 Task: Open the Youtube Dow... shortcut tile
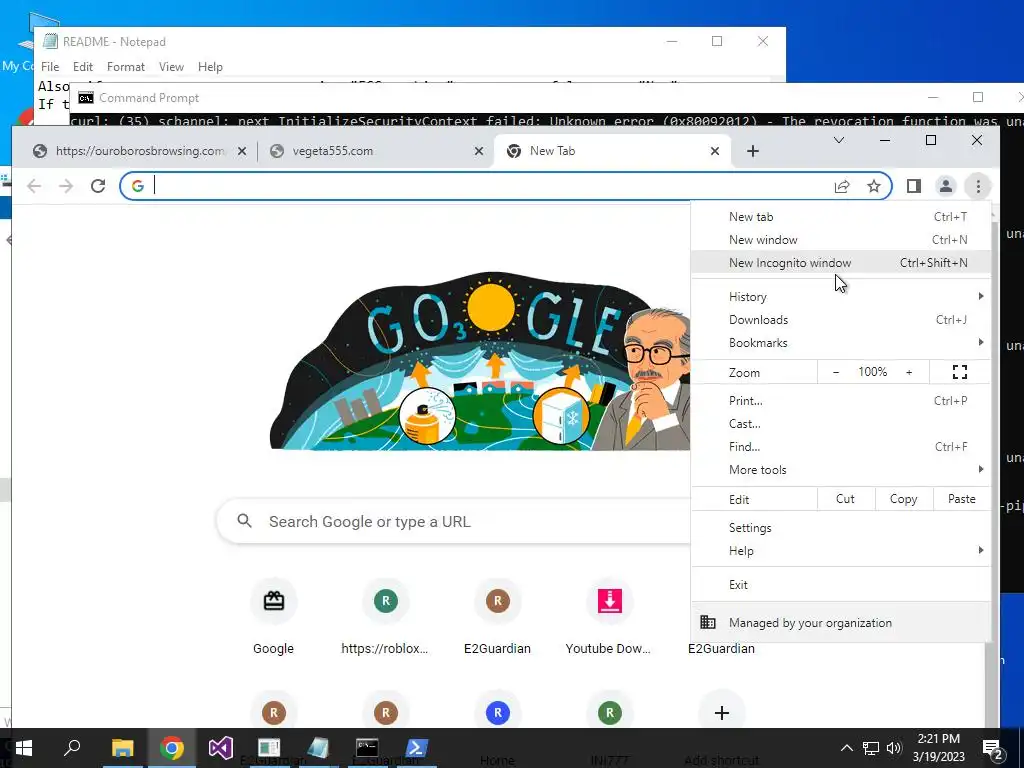point(609,617)
